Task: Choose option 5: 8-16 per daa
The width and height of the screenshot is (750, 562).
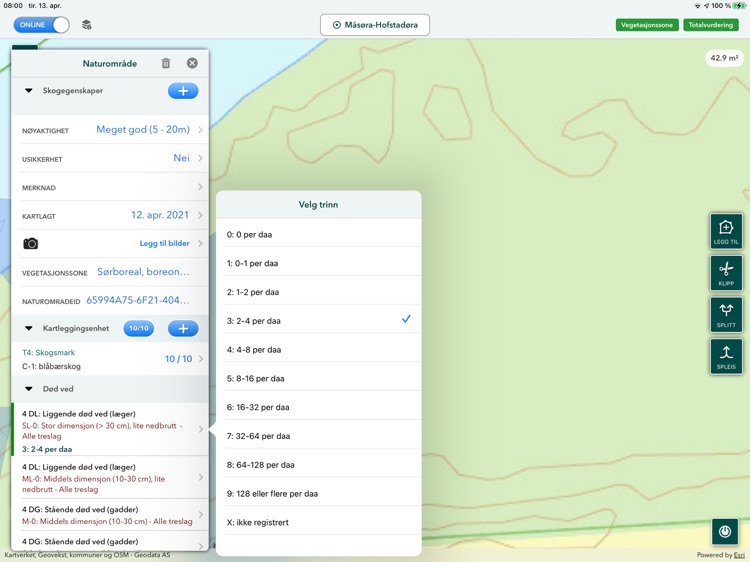Action: 319,378
